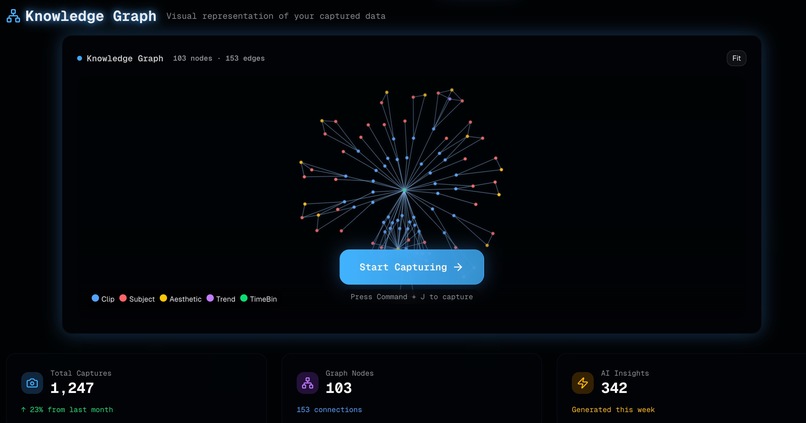Screen dimensions: 806x423
Task: Click the blue status dot beside Knowledge Graph panel title
Action: [79, 59]
